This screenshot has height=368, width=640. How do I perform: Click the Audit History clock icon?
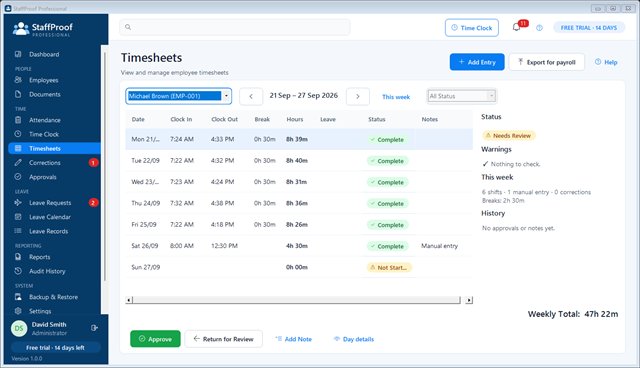coord(18,271)
